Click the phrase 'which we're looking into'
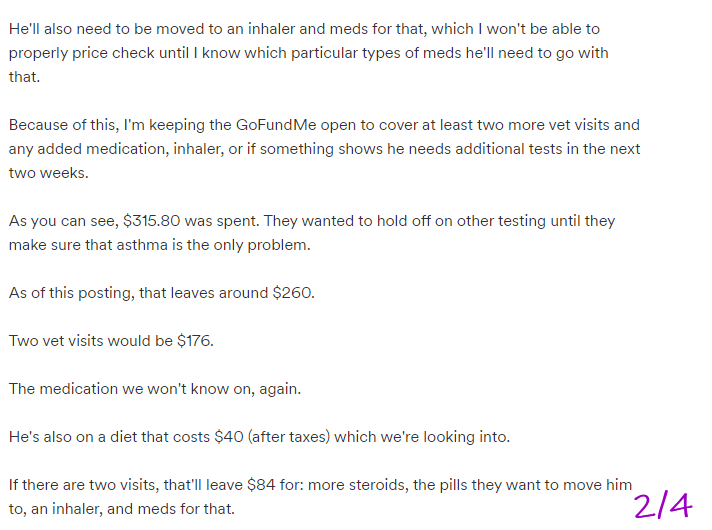 pos(422,437)
